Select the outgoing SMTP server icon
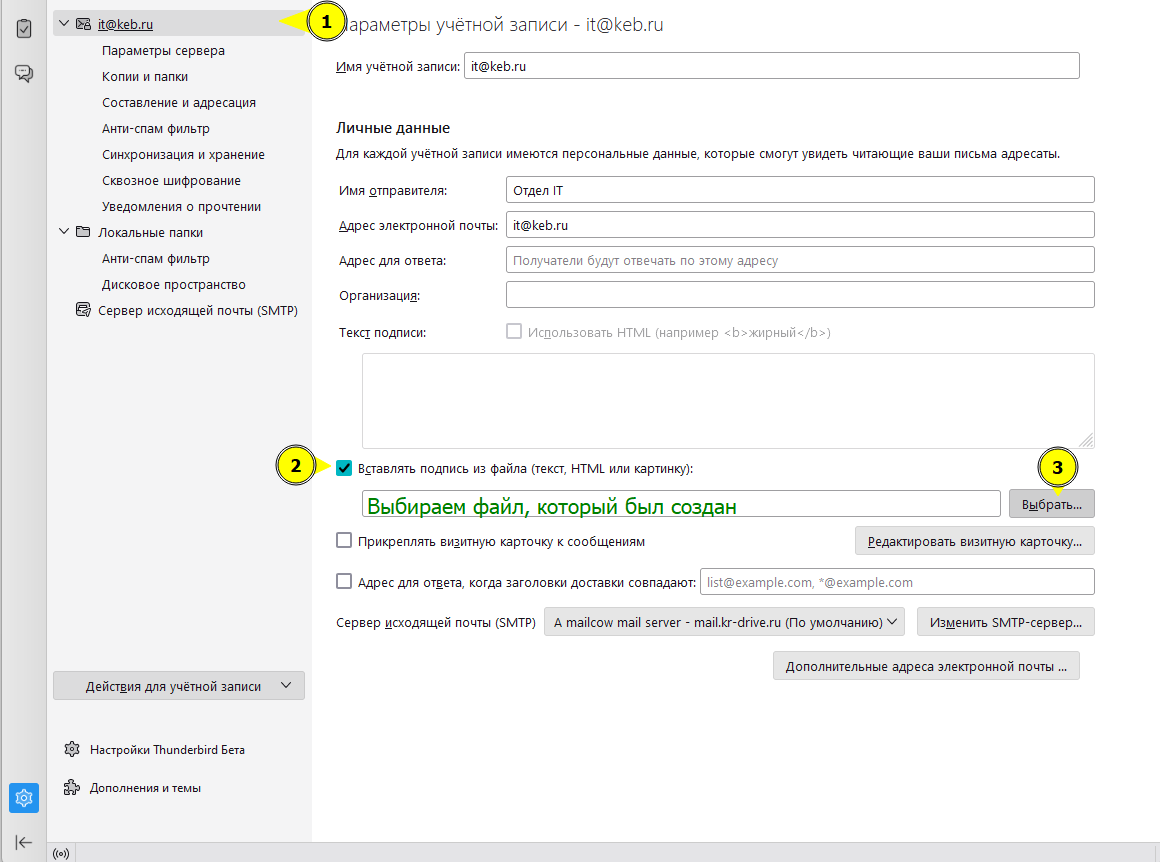The width and height of the screenshot is (1160, 862). point(83,310)
